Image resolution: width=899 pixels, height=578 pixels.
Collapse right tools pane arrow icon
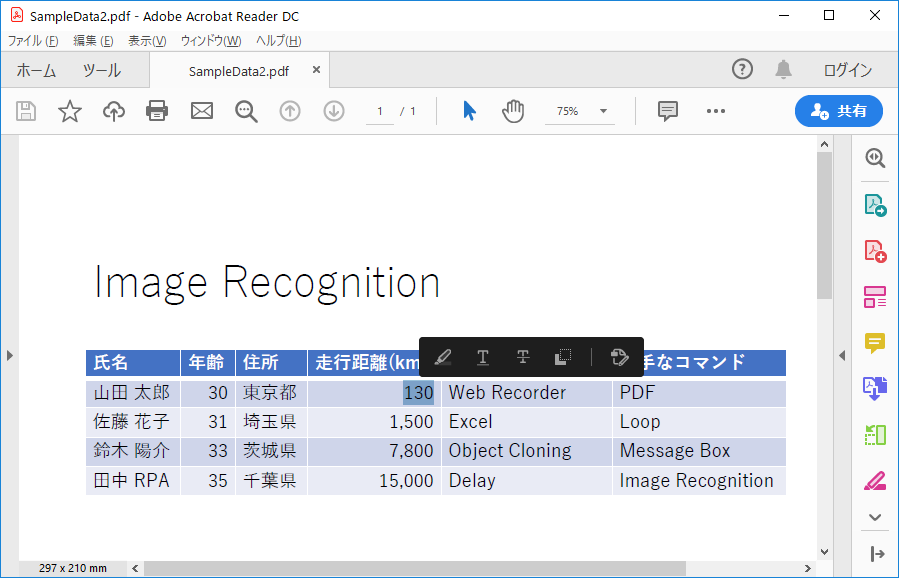click(877, 554)
